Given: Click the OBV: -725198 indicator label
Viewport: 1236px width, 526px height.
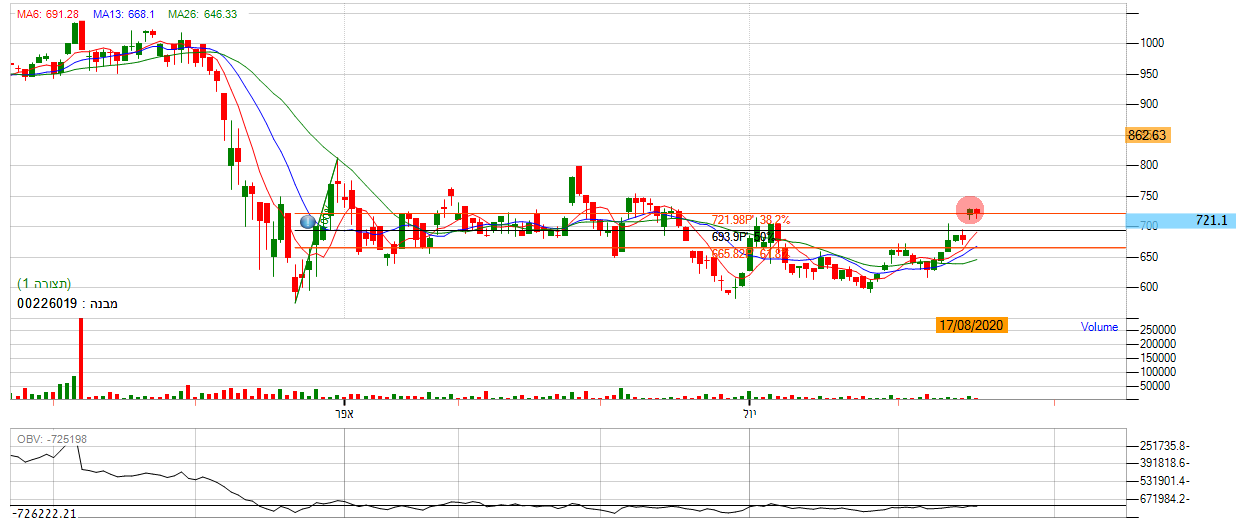Looking at the screenshot, I should (x=52, y=440).
